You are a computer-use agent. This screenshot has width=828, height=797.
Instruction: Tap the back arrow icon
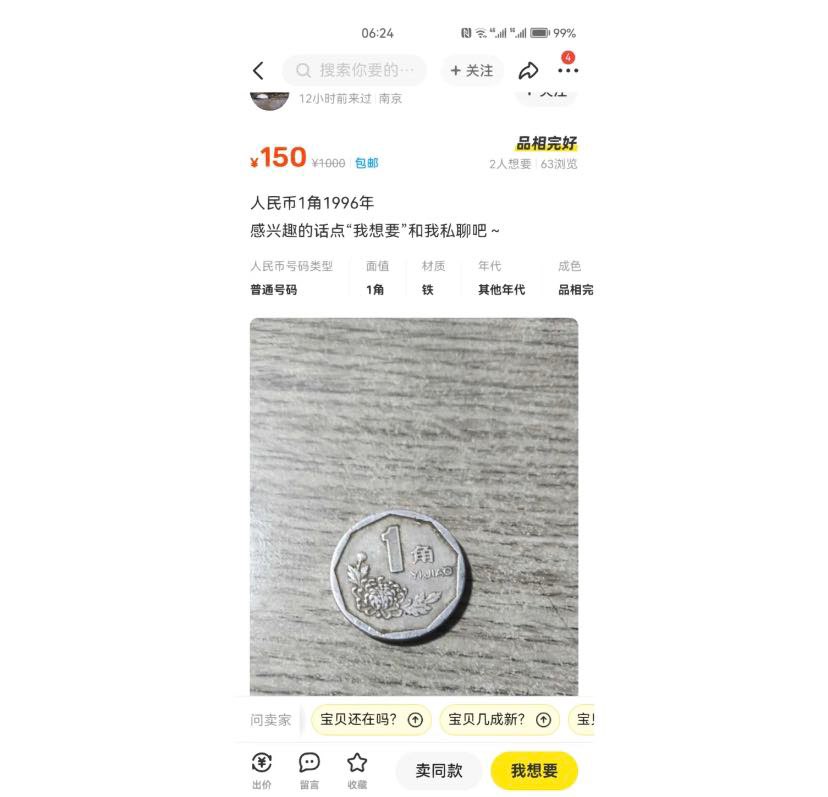258,71
